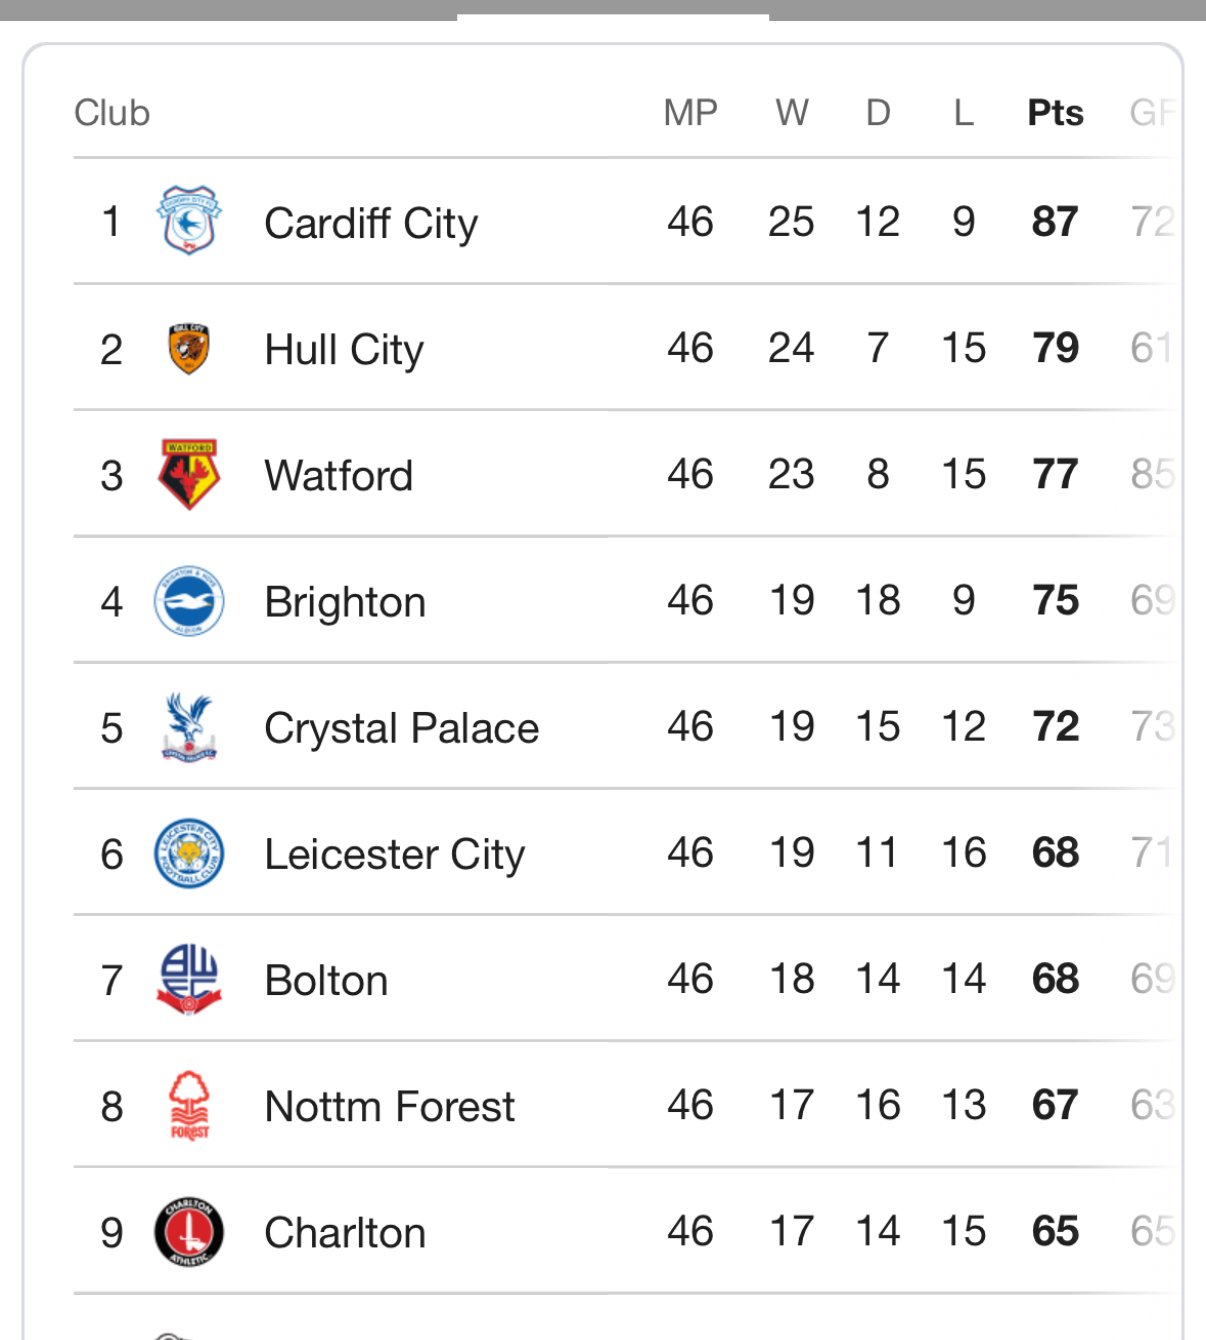Click the white tab indicator at top
This screenshot has width=1206, height=1340.
coord(613,17)
